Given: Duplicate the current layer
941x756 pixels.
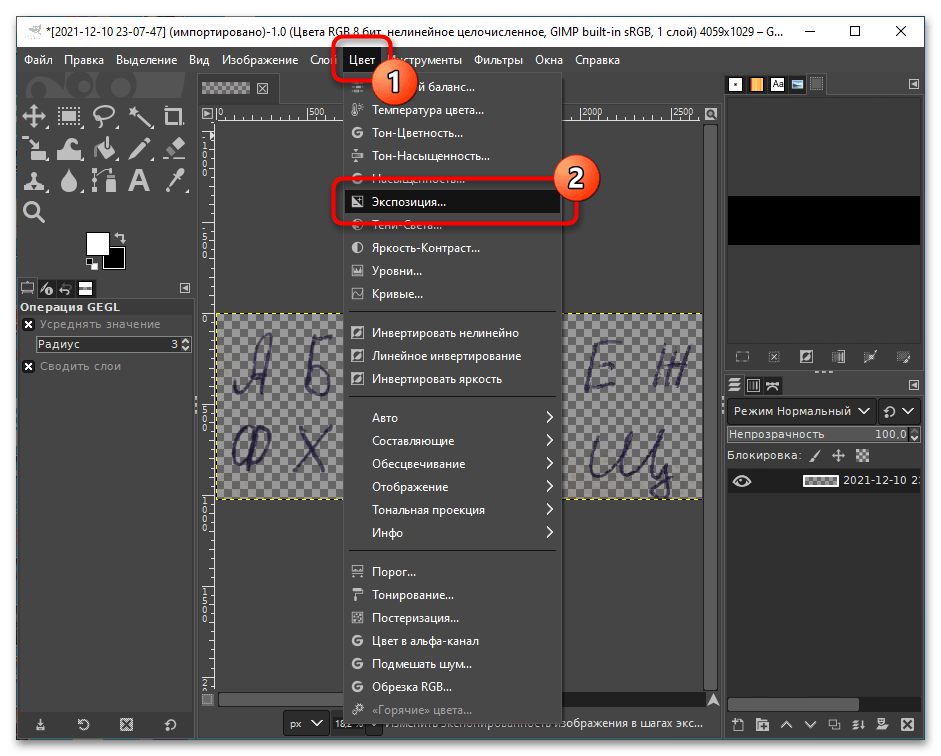Looking at the screenshot, I should click(834, 725).
